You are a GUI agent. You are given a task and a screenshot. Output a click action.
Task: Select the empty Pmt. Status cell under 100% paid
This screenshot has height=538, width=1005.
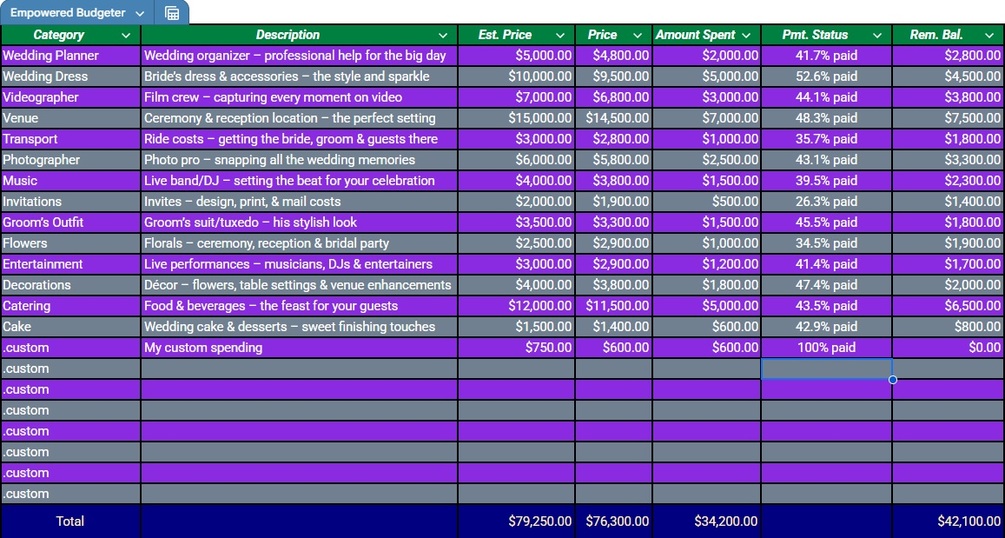(x=826, y=369)
